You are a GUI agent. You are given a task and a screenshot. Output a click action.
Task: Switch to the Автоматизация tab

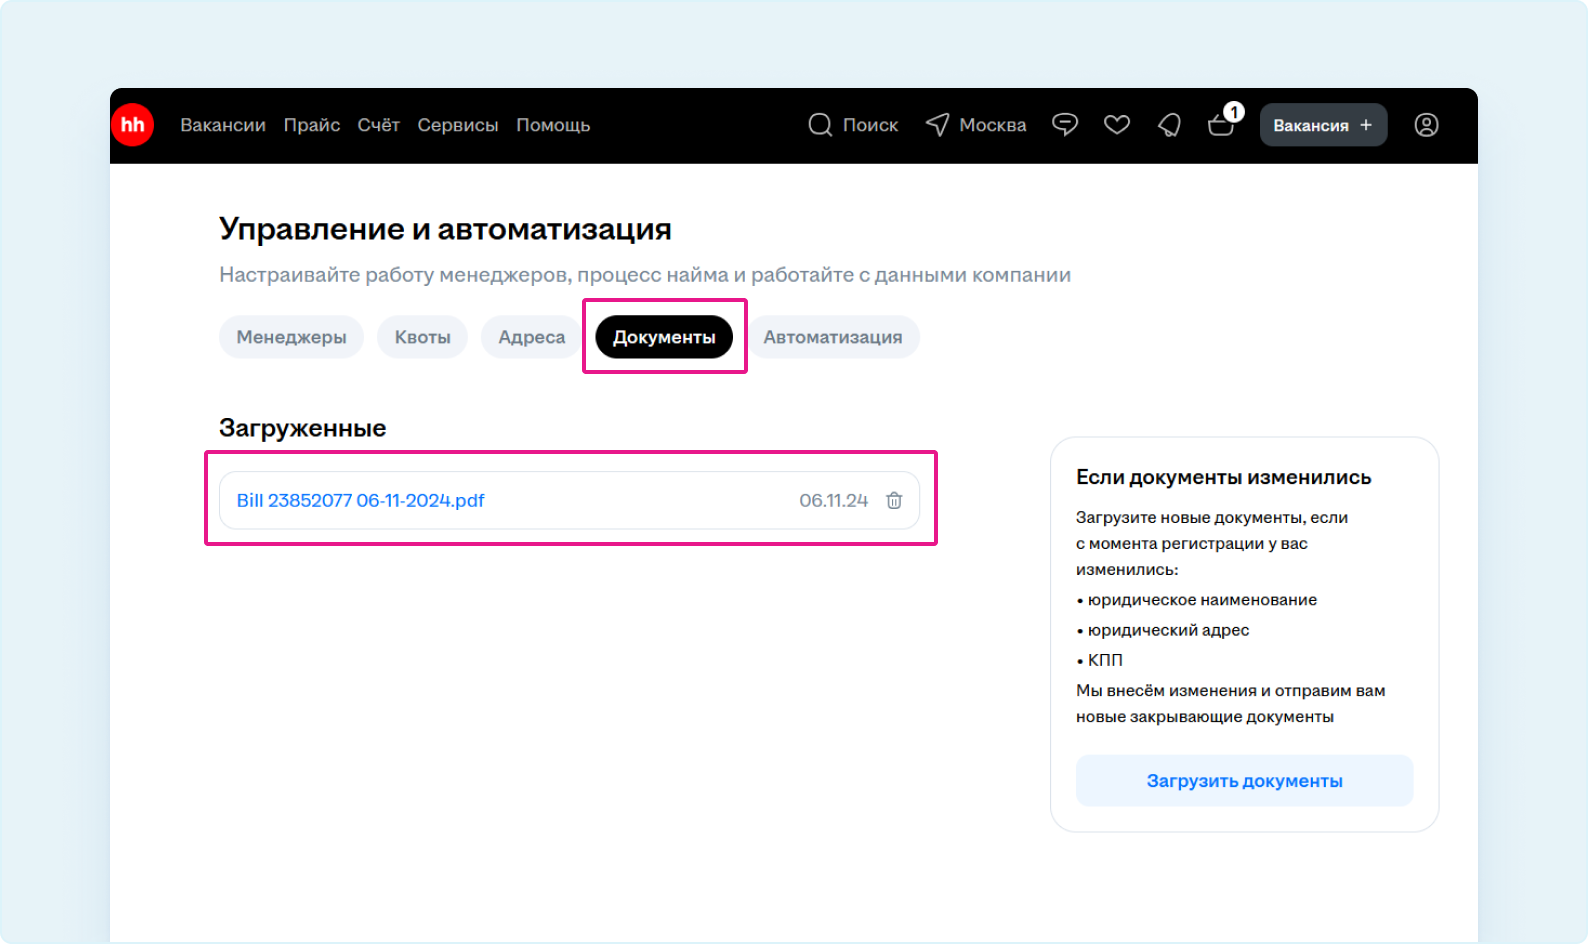coord(833,337)
